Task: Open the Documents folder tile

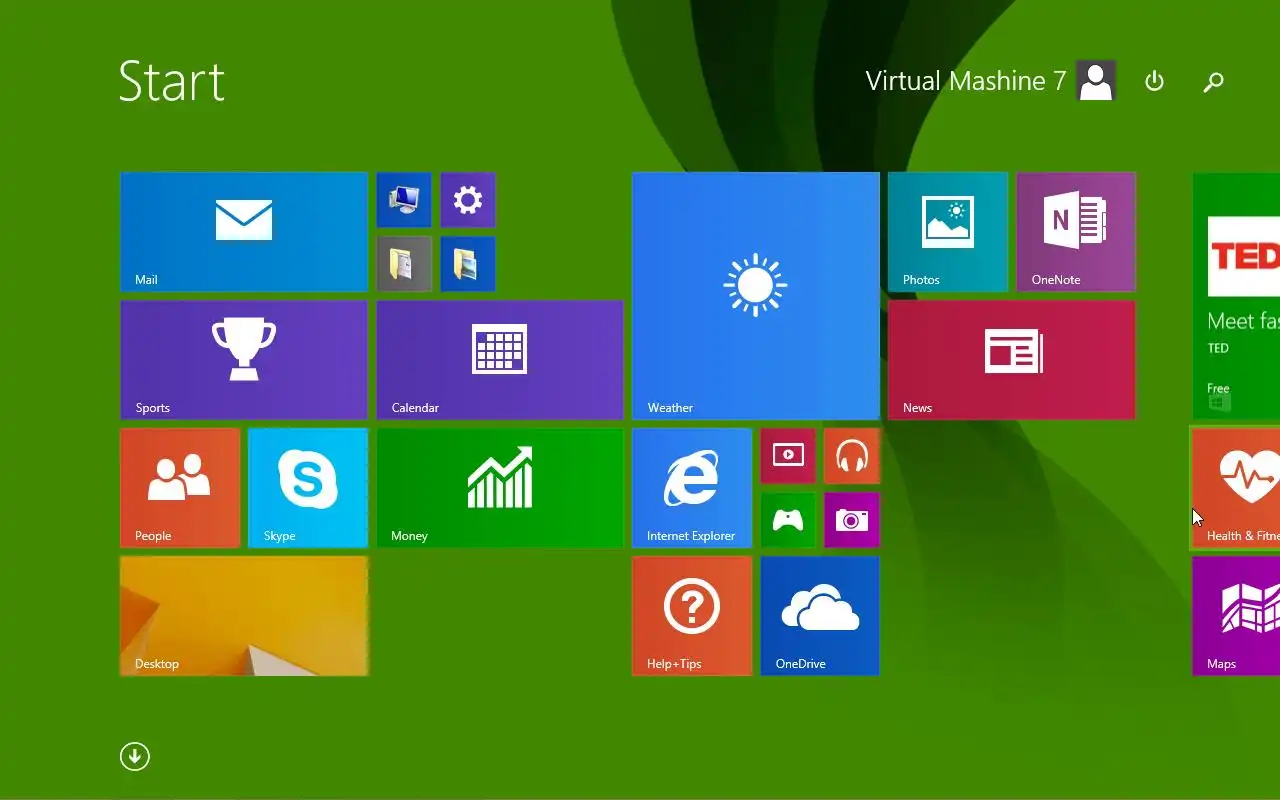Action: tap(404, 264)
